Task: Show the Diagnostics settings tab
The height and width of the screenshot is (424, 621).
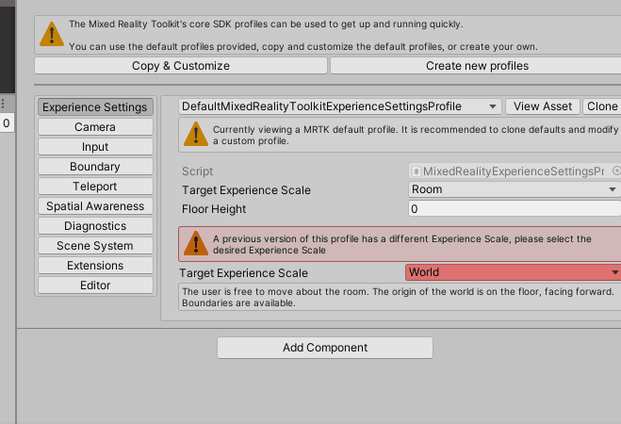Action: coord(95,226)
